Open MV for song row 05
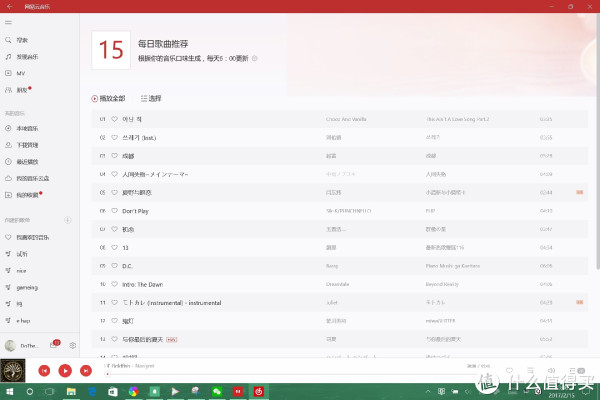The image size is (600, 400). point(580,192)
